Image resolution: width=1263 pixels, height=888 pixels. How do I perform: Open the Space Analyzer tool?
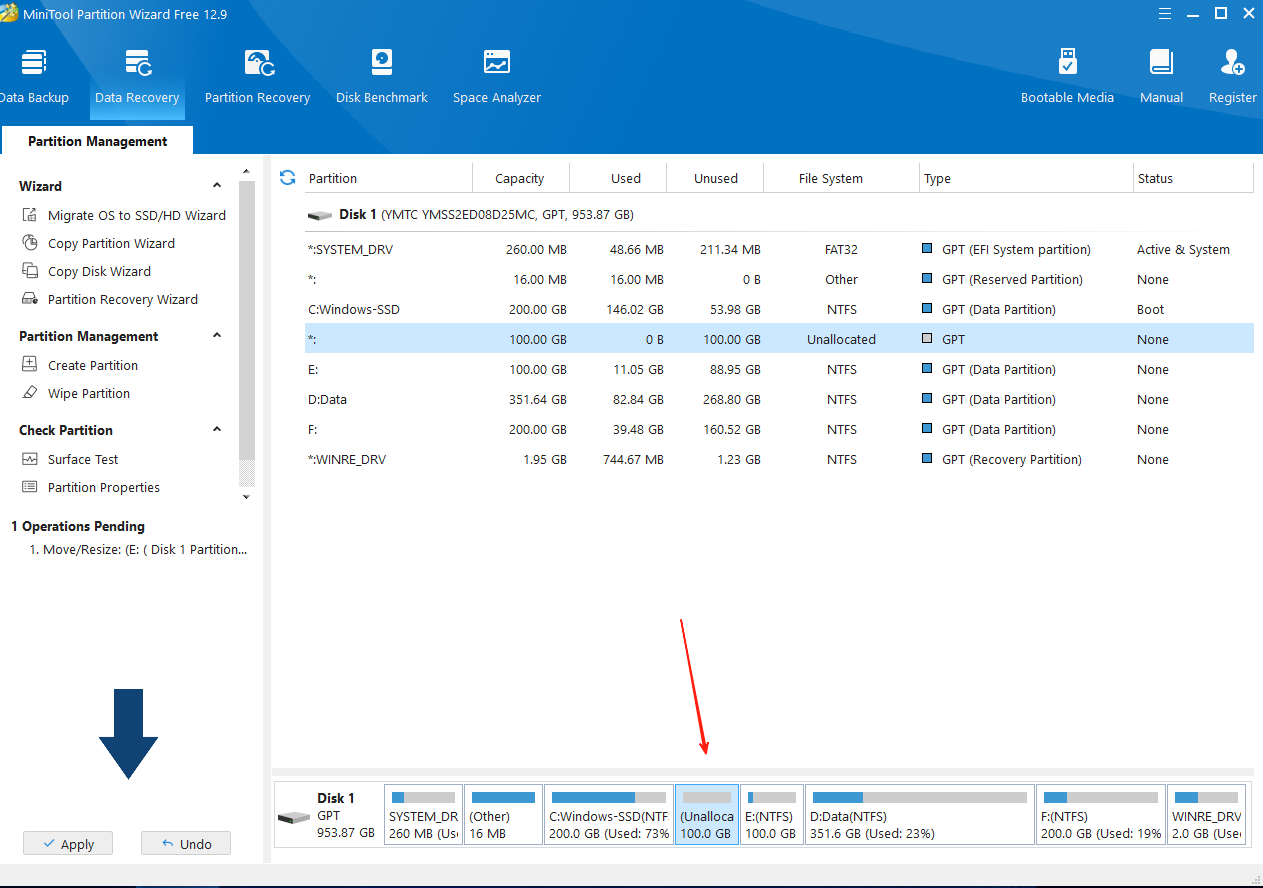pos(496,76)
